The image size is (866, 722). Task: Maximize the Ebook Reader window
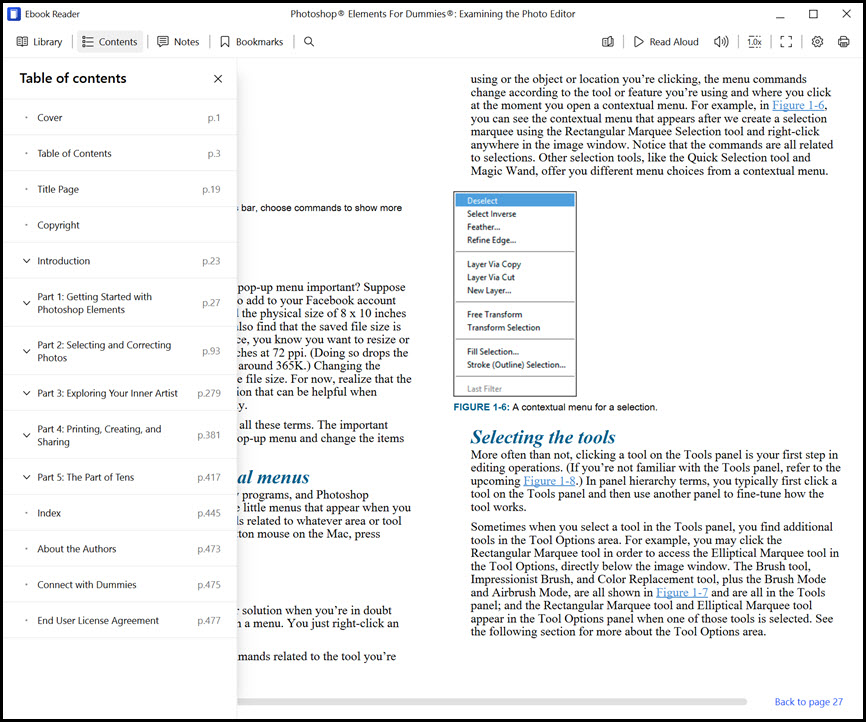813,14
